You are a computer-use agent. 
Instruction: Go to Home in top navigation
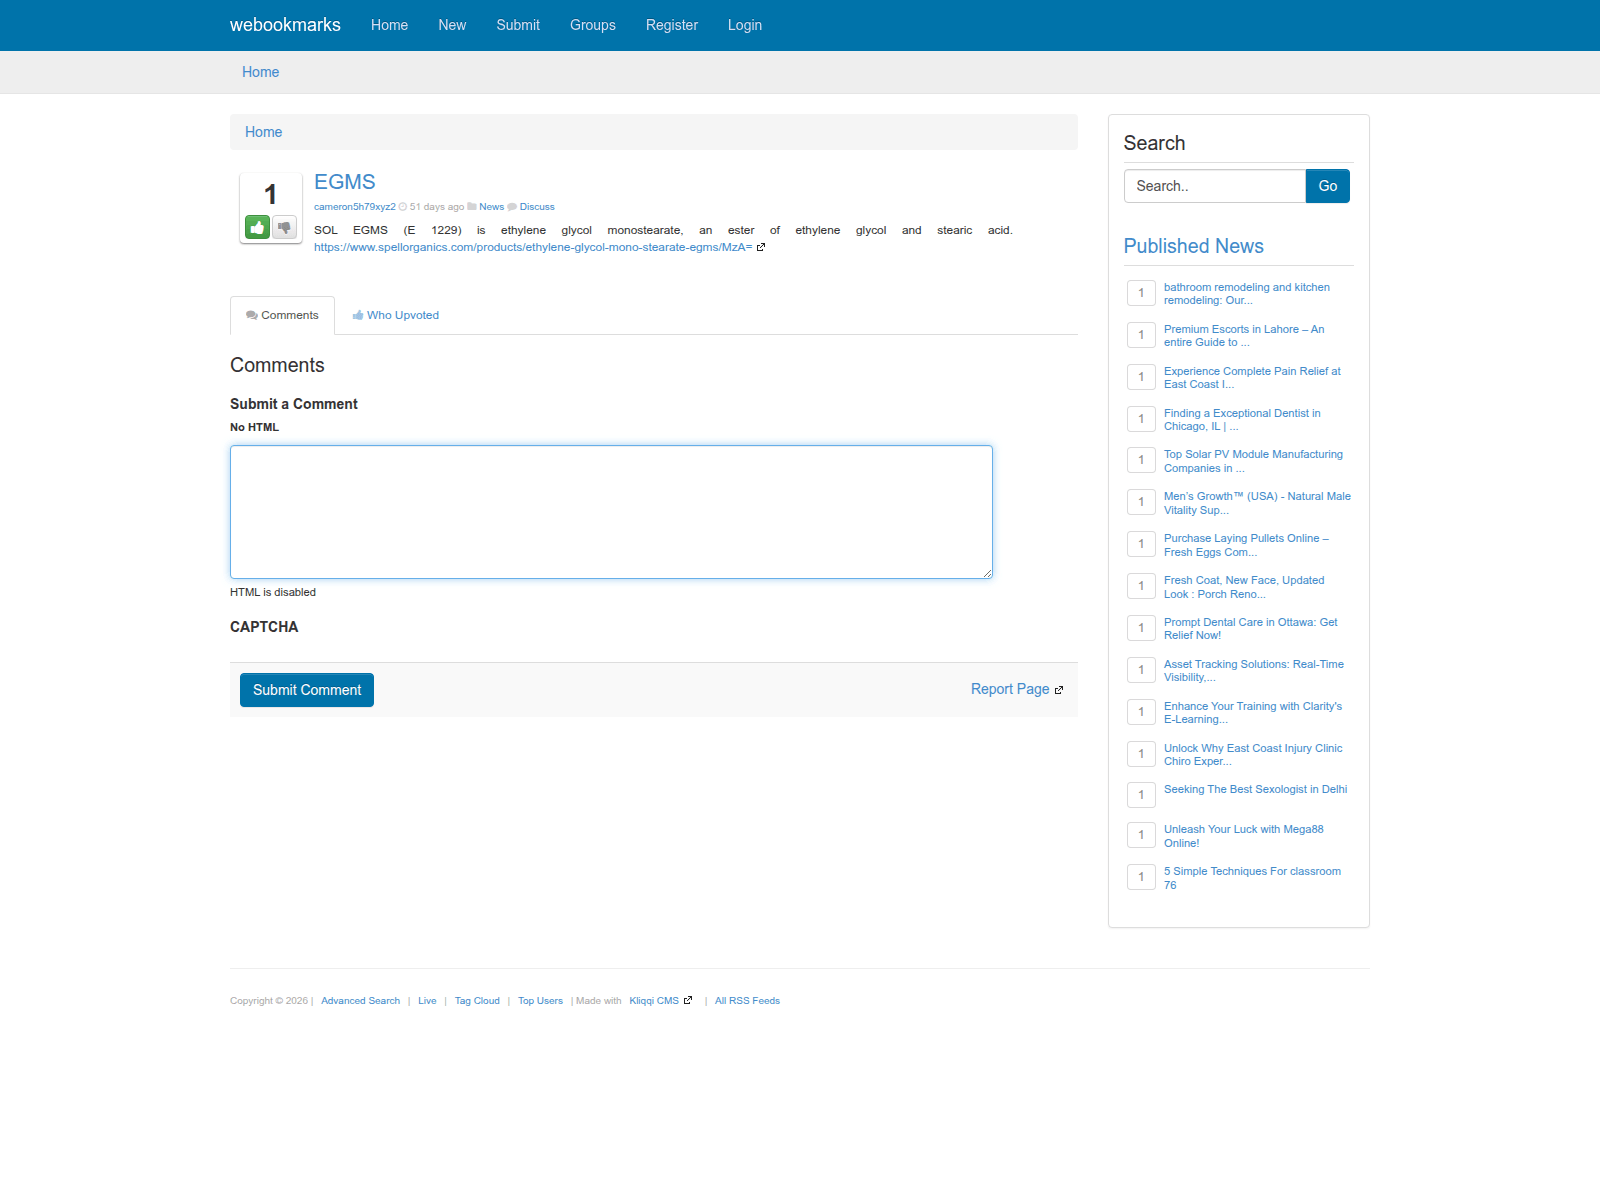click(389, 25)
